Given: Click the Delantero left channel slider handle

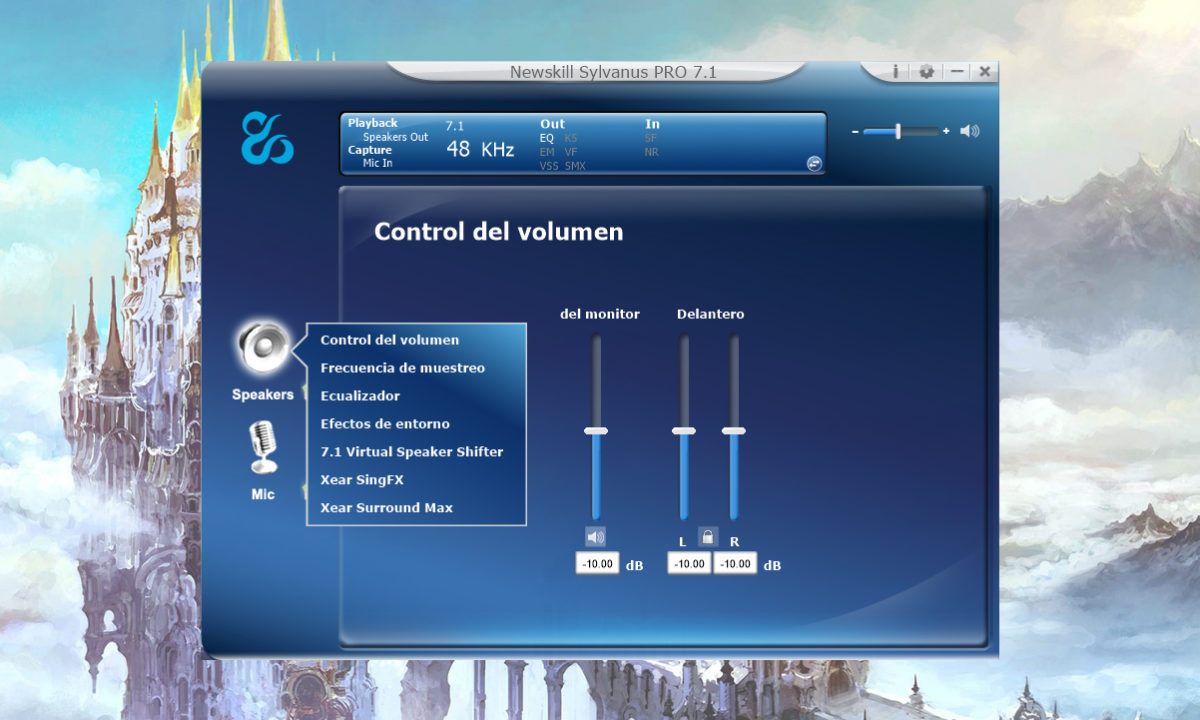Looking at the screenshot, I should 684,431.
